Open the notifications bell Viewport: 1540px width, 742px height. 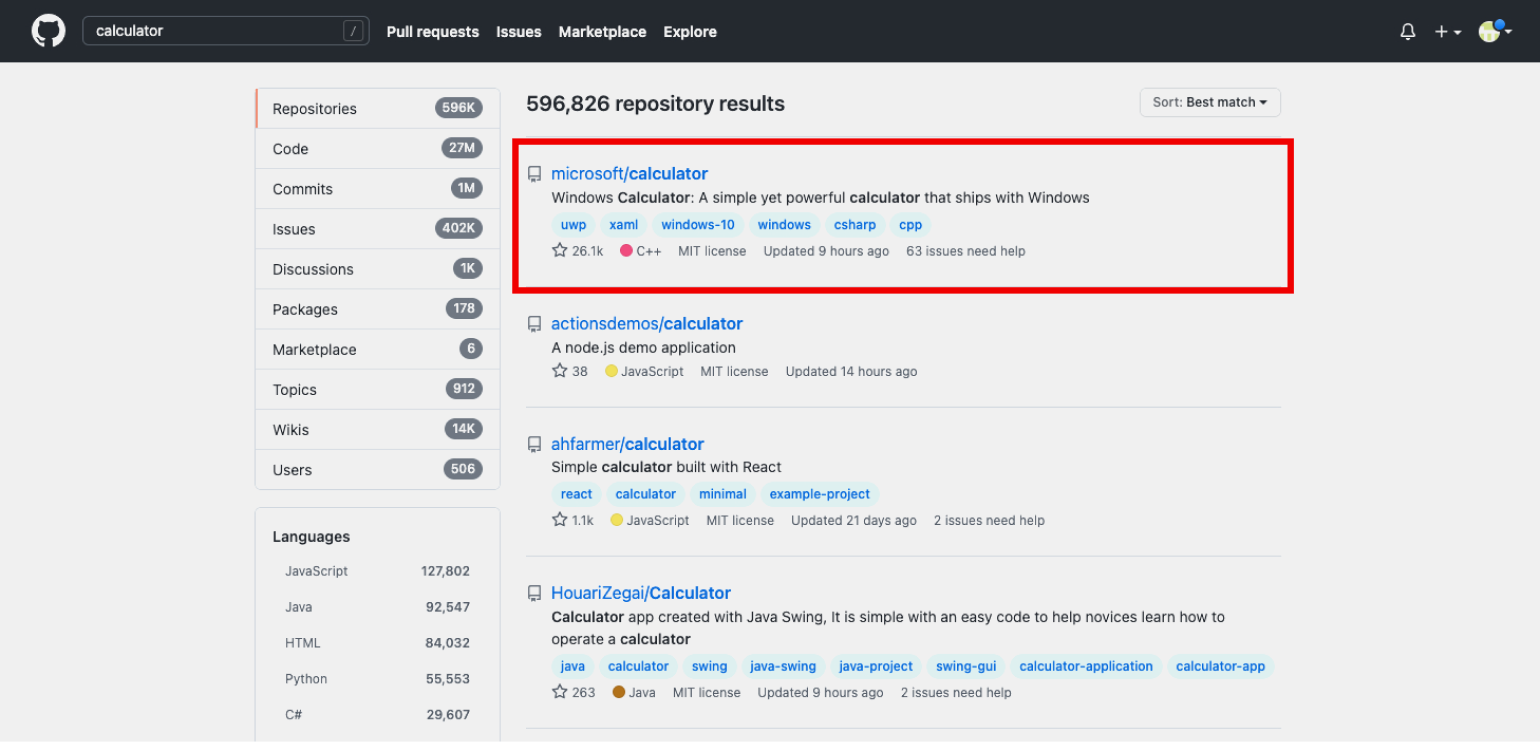1408,32
